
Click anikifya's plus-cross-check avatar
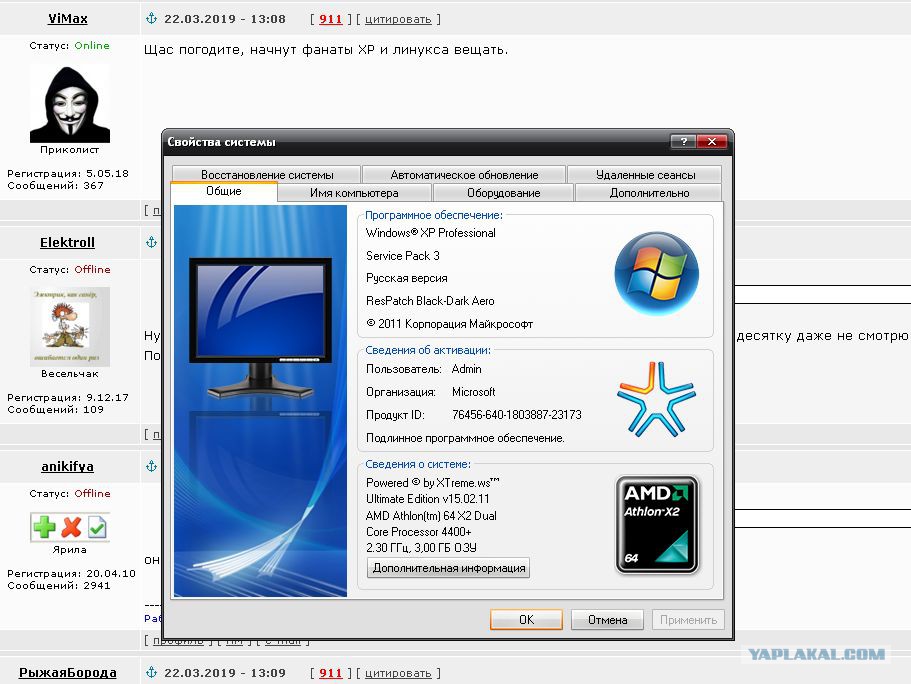pyautogui.click(x=70, y=527)
